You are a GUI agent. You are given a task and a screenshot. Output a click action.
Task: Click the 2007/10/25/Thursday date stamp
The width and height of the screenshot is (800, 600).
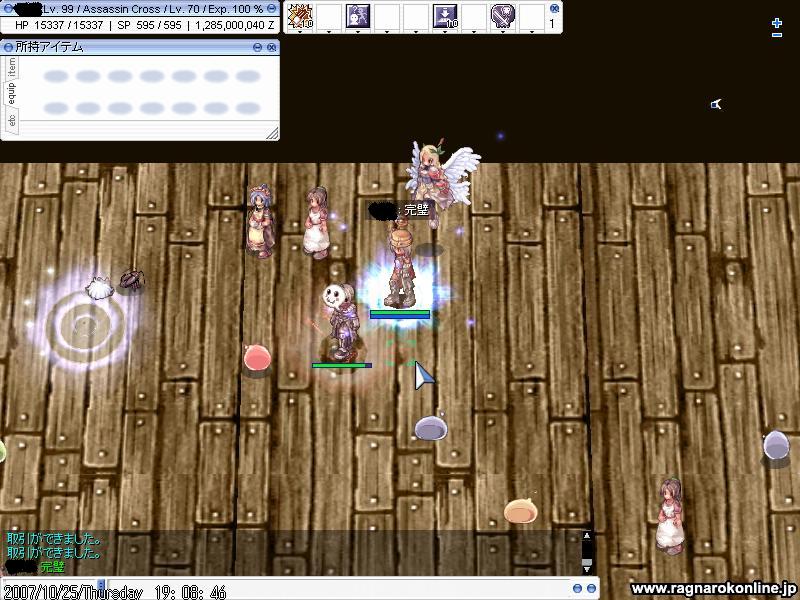pos(73,592)
